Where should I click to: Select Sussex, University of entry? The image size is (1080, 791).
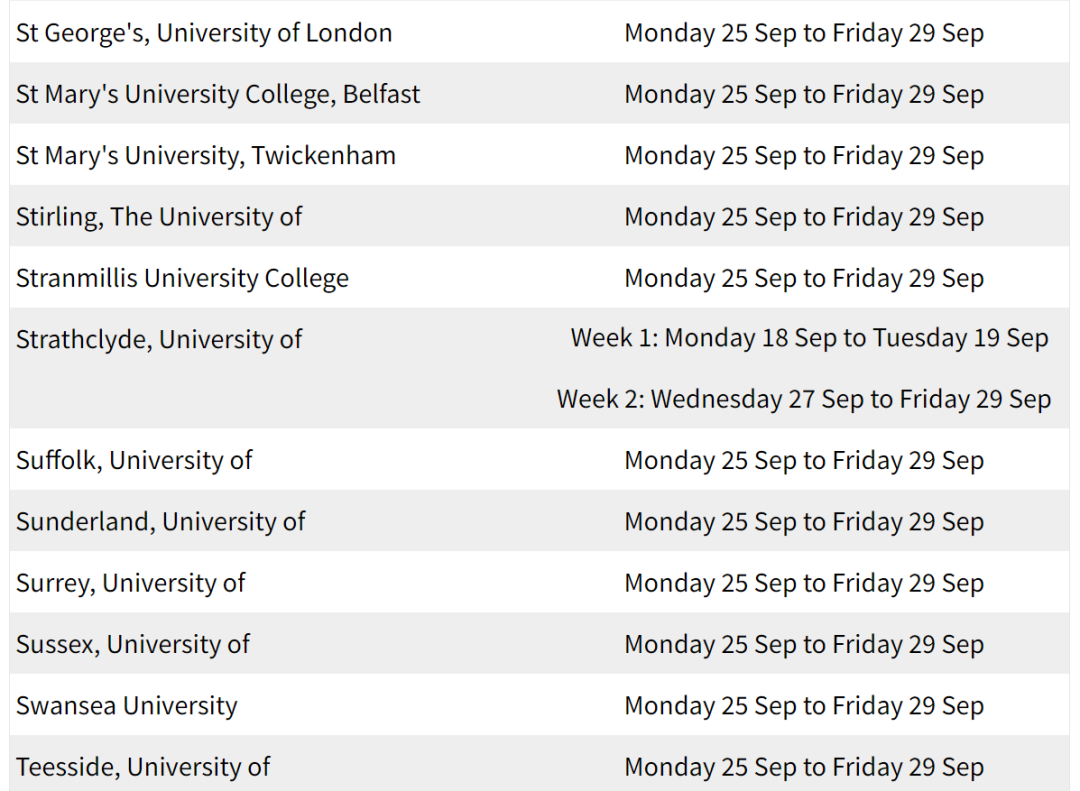(133, 644)
